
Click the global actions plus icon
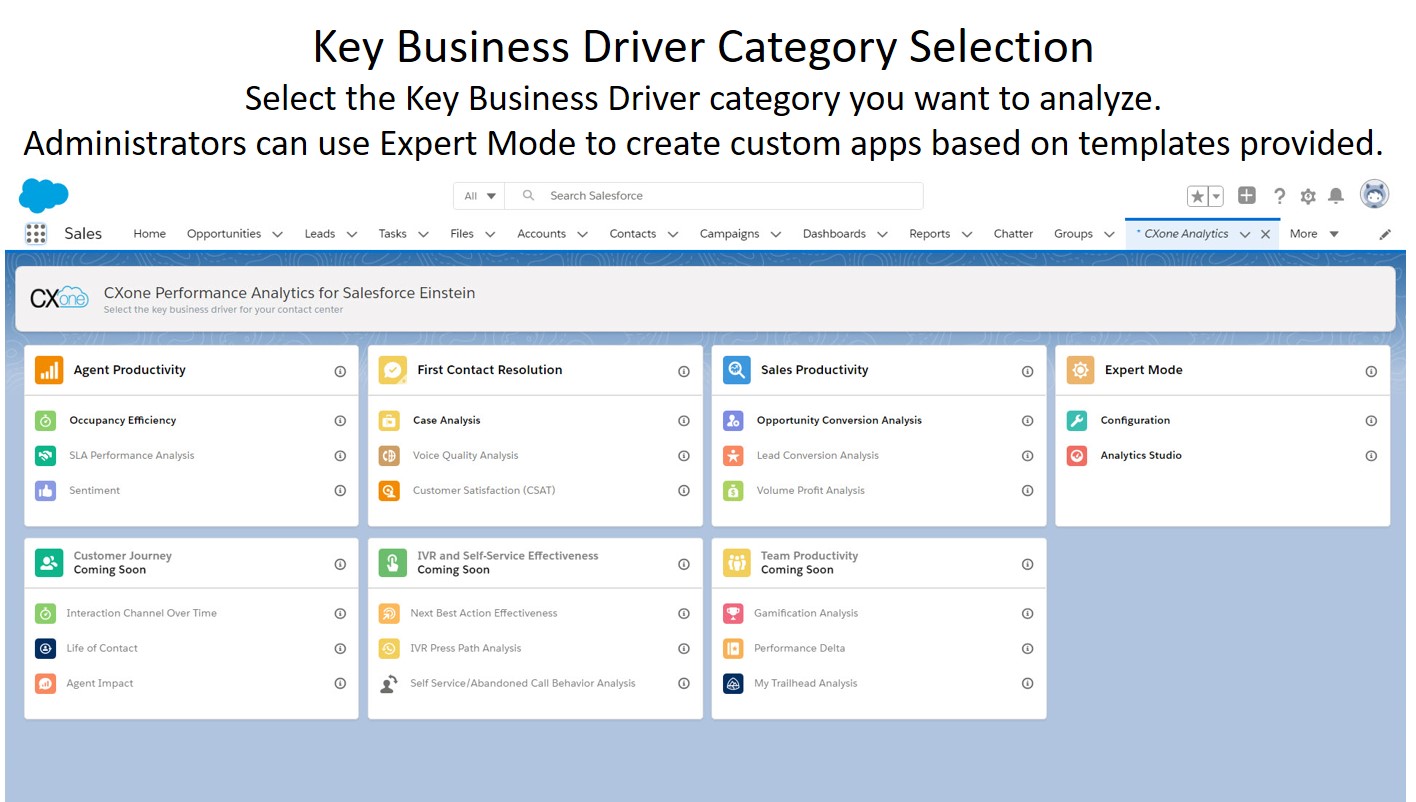click(x=1246, y=196)
